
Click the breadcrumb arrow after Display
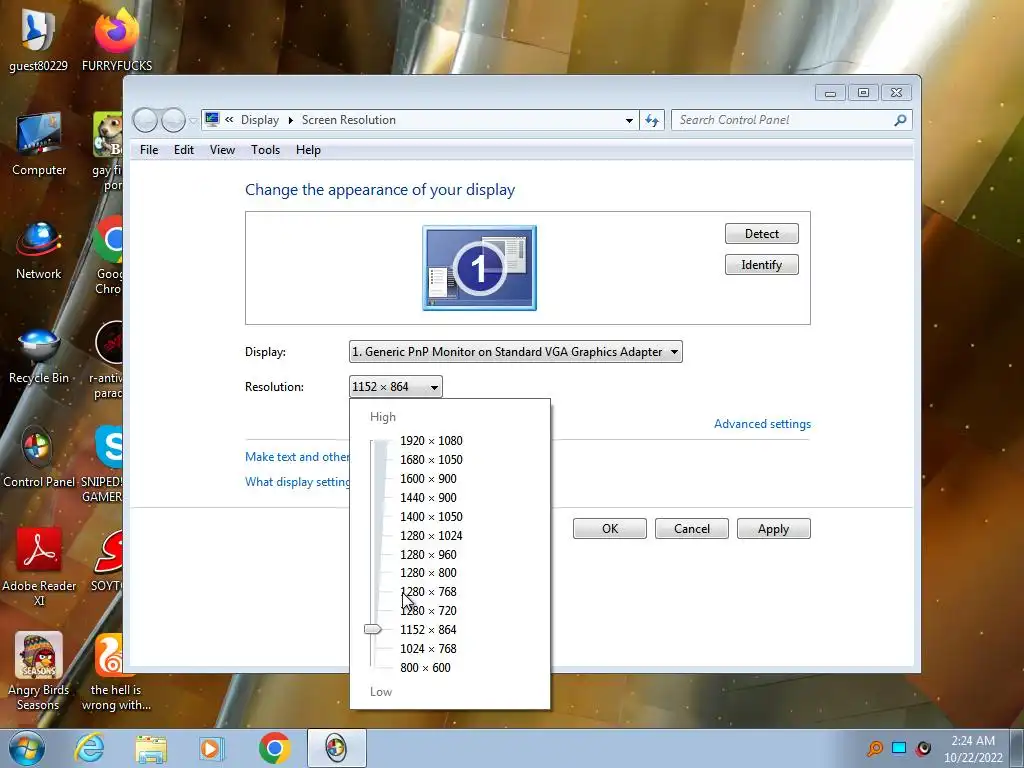tap(291, 120)
